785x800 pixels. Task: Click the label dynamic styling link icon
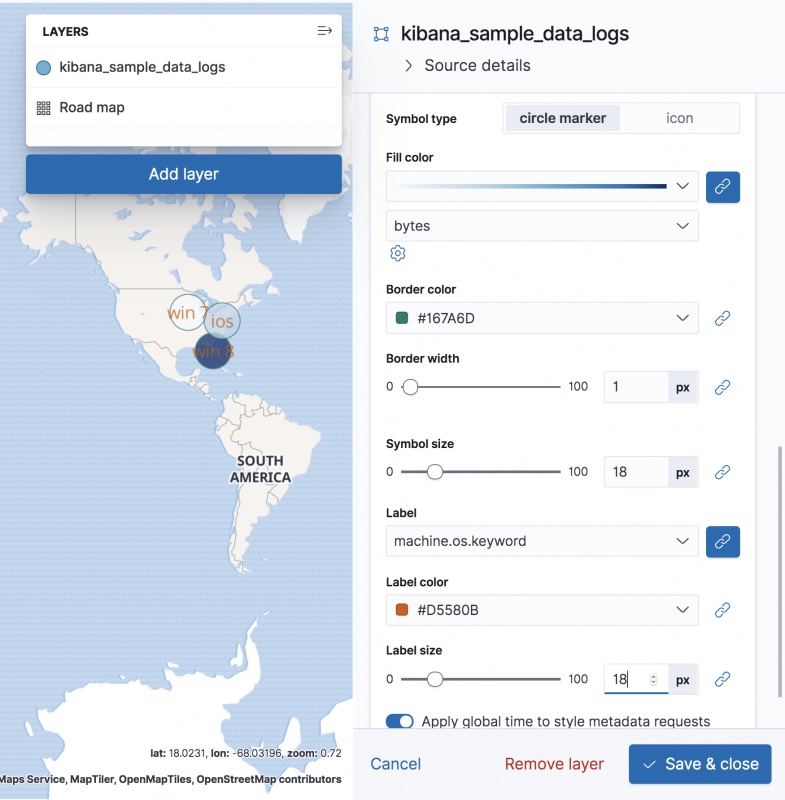[722, 541]
